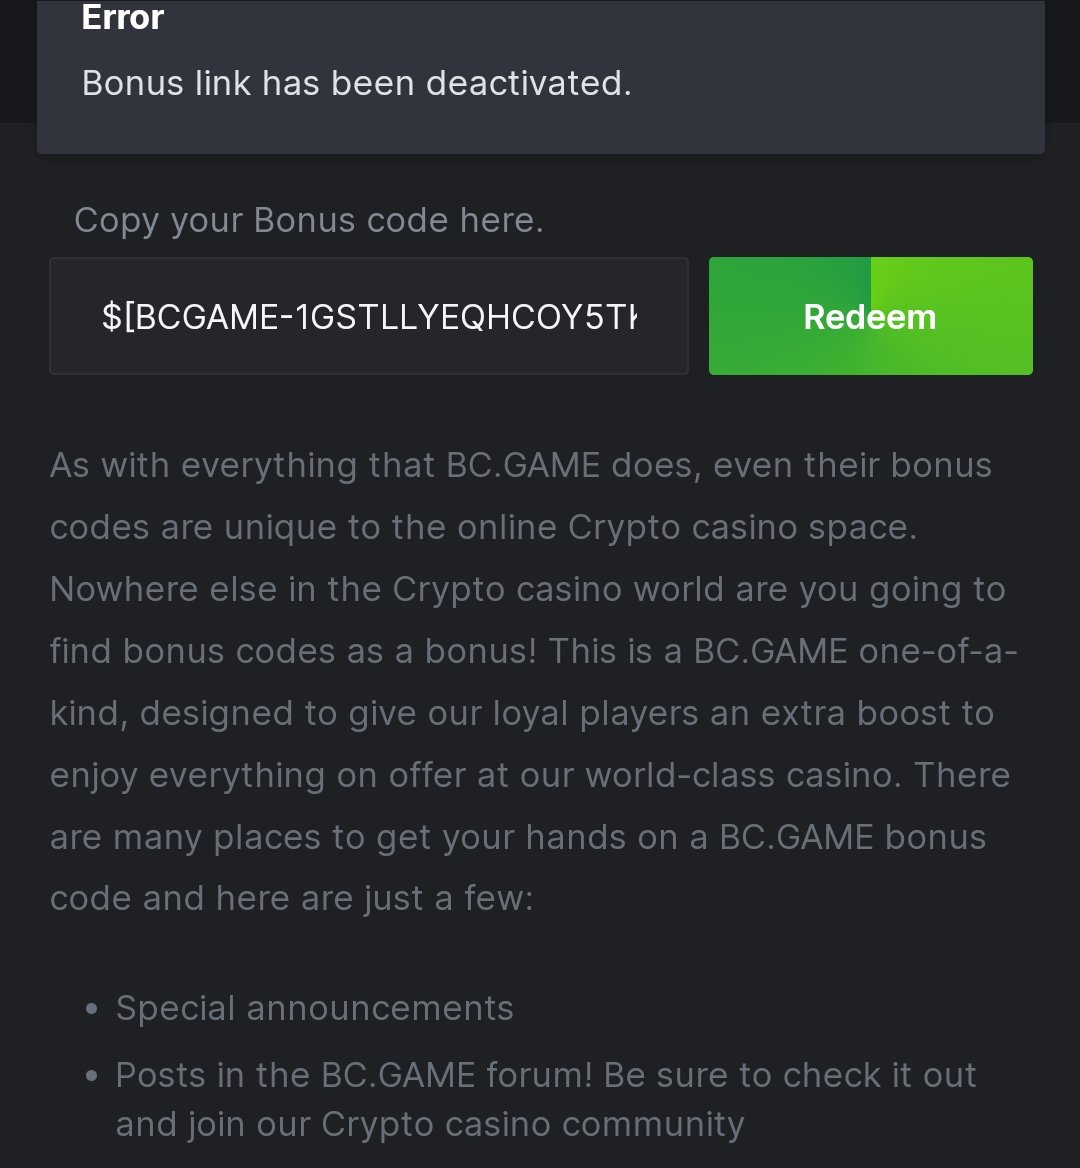Tap 'code and here are just a few:'
This screenshot has height=1168, width=1080.
(x=291, y=898)
